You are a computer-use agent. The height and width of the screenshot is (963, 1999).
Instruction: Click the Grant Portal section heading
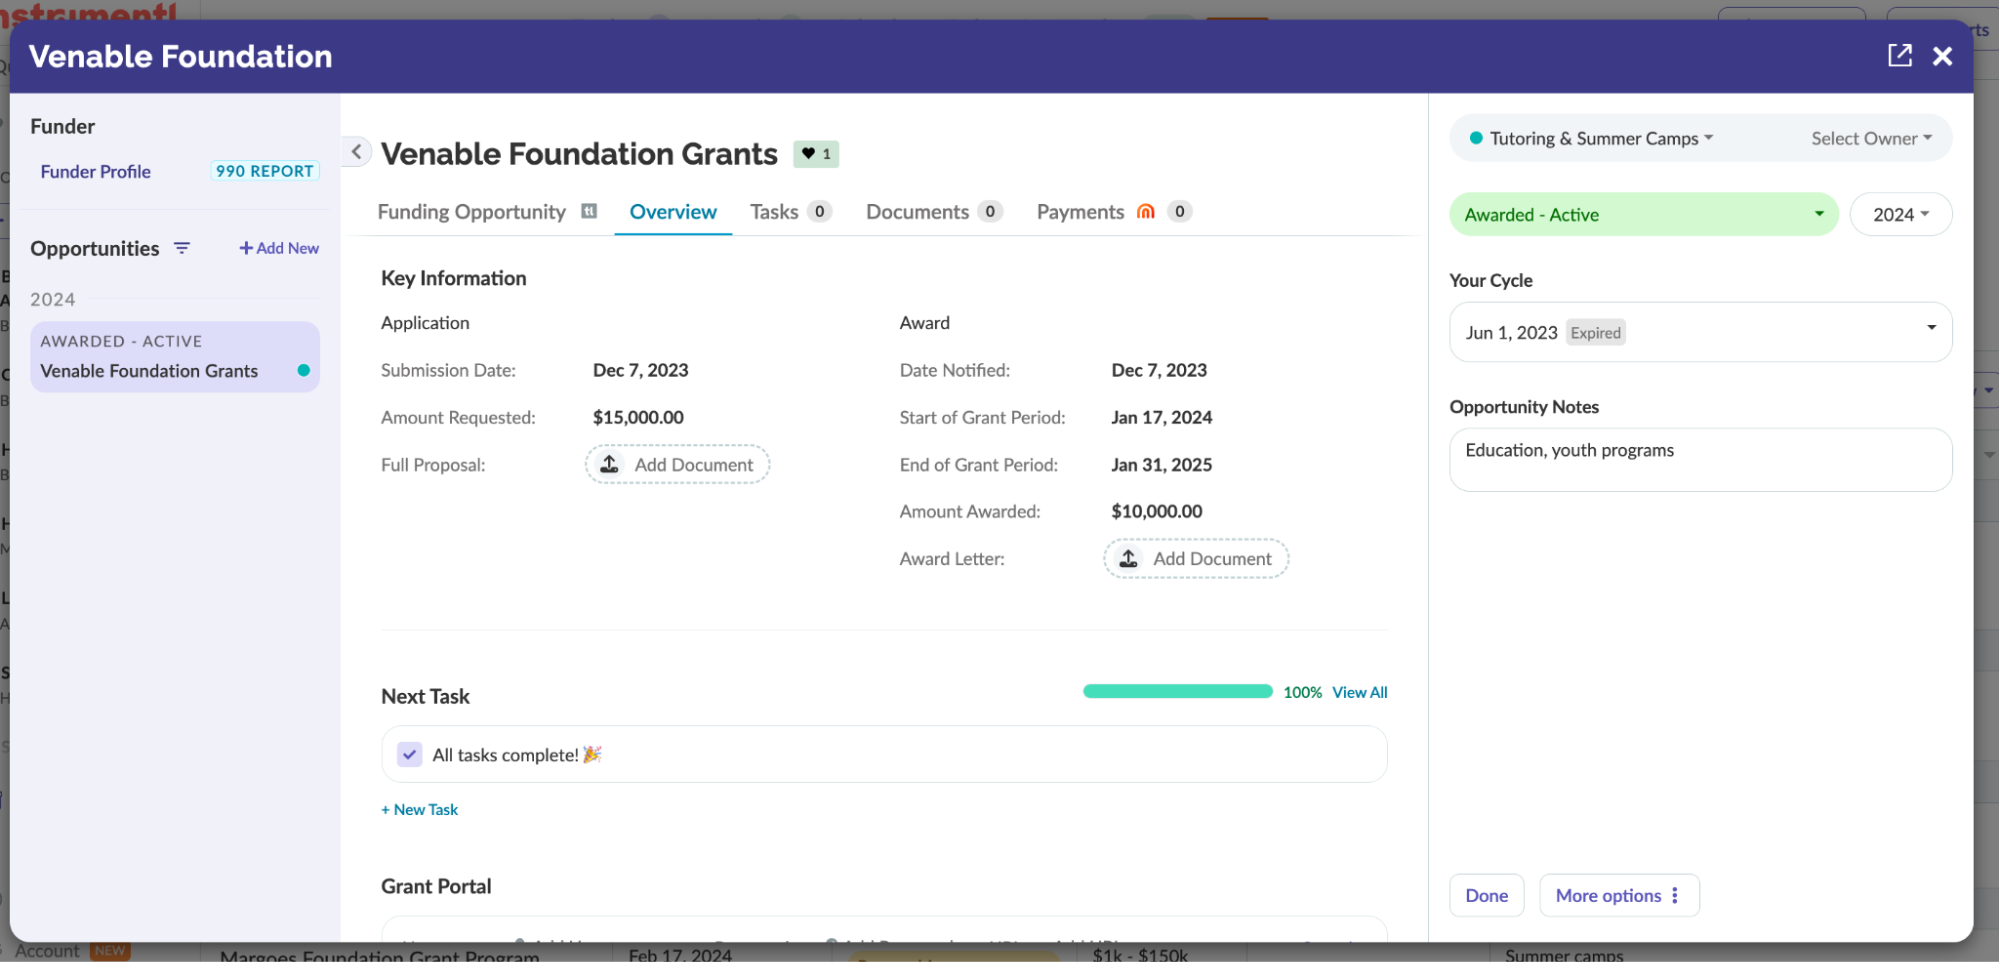coord(436,886)
